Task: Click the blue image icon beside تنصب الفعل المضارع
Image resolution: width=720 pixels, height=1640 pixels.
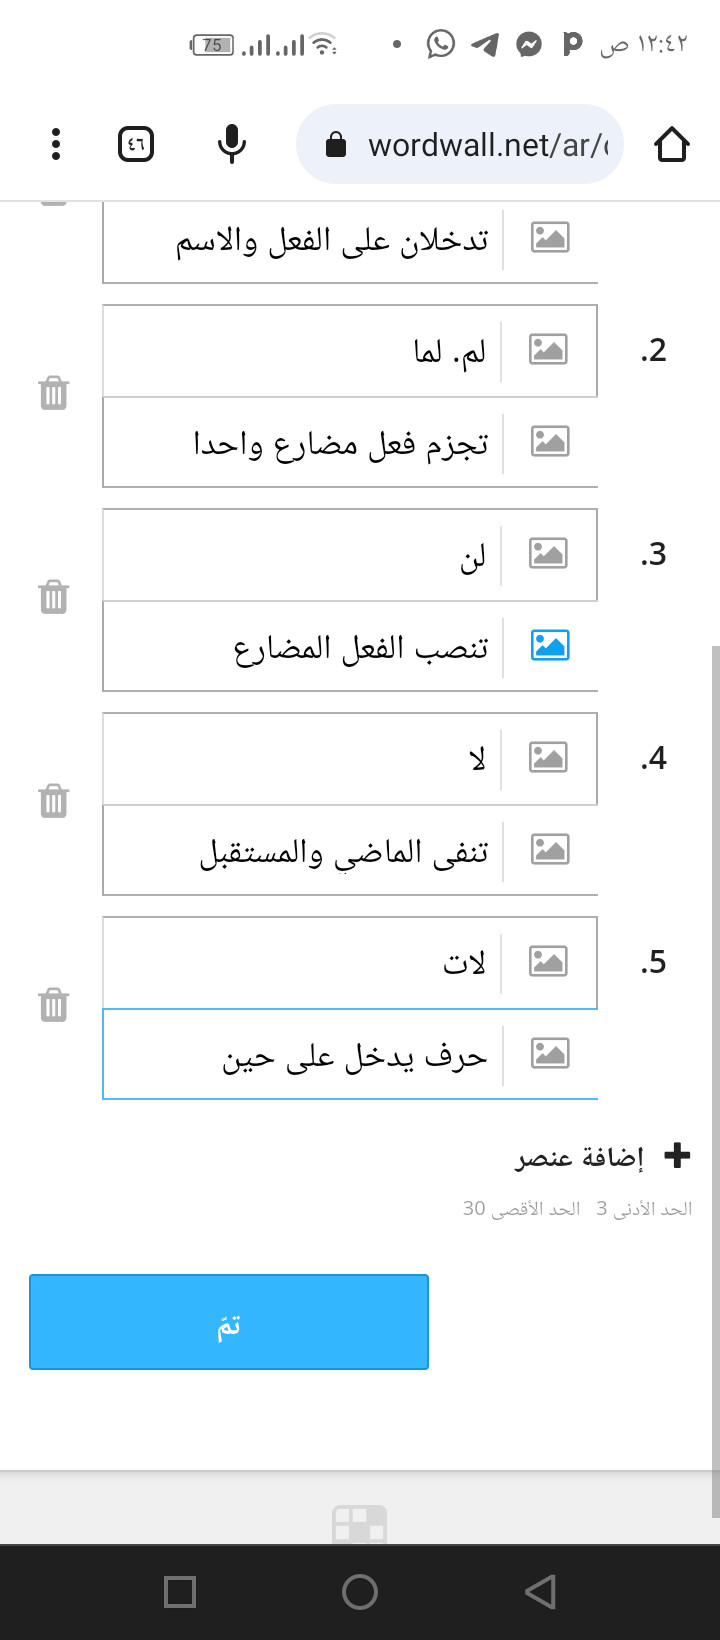Action: pyautogui.click(x=550, y=646)
